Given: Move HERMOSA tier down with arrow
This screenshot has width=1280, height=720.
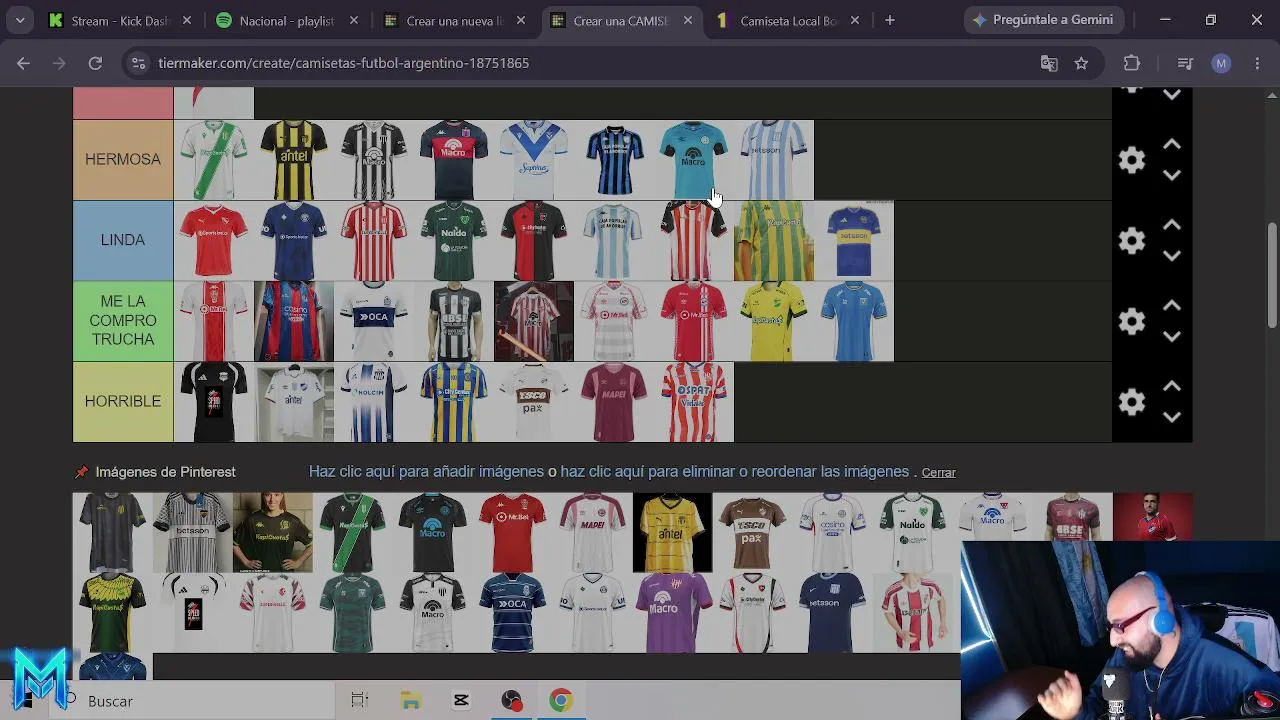Looking at the screenshot, I should (x=1172, y=175).
